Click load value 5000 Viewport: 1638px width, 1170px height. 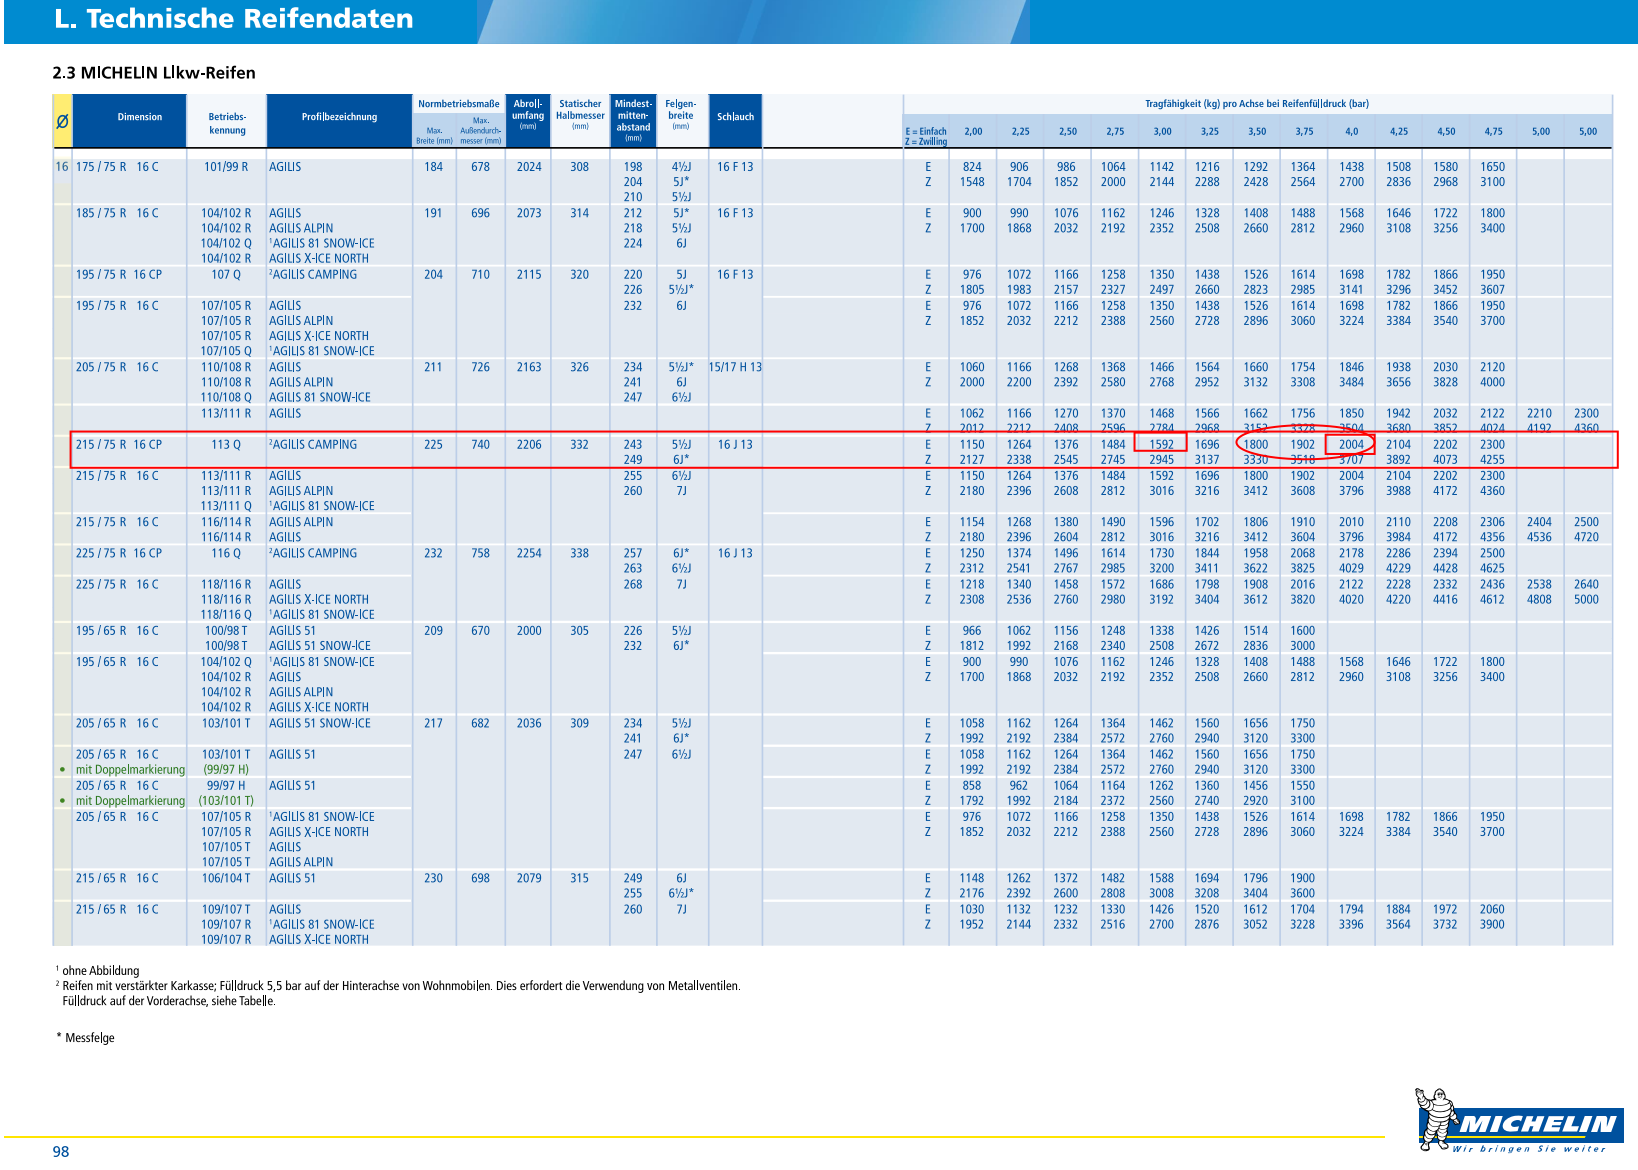point(1587,600)
